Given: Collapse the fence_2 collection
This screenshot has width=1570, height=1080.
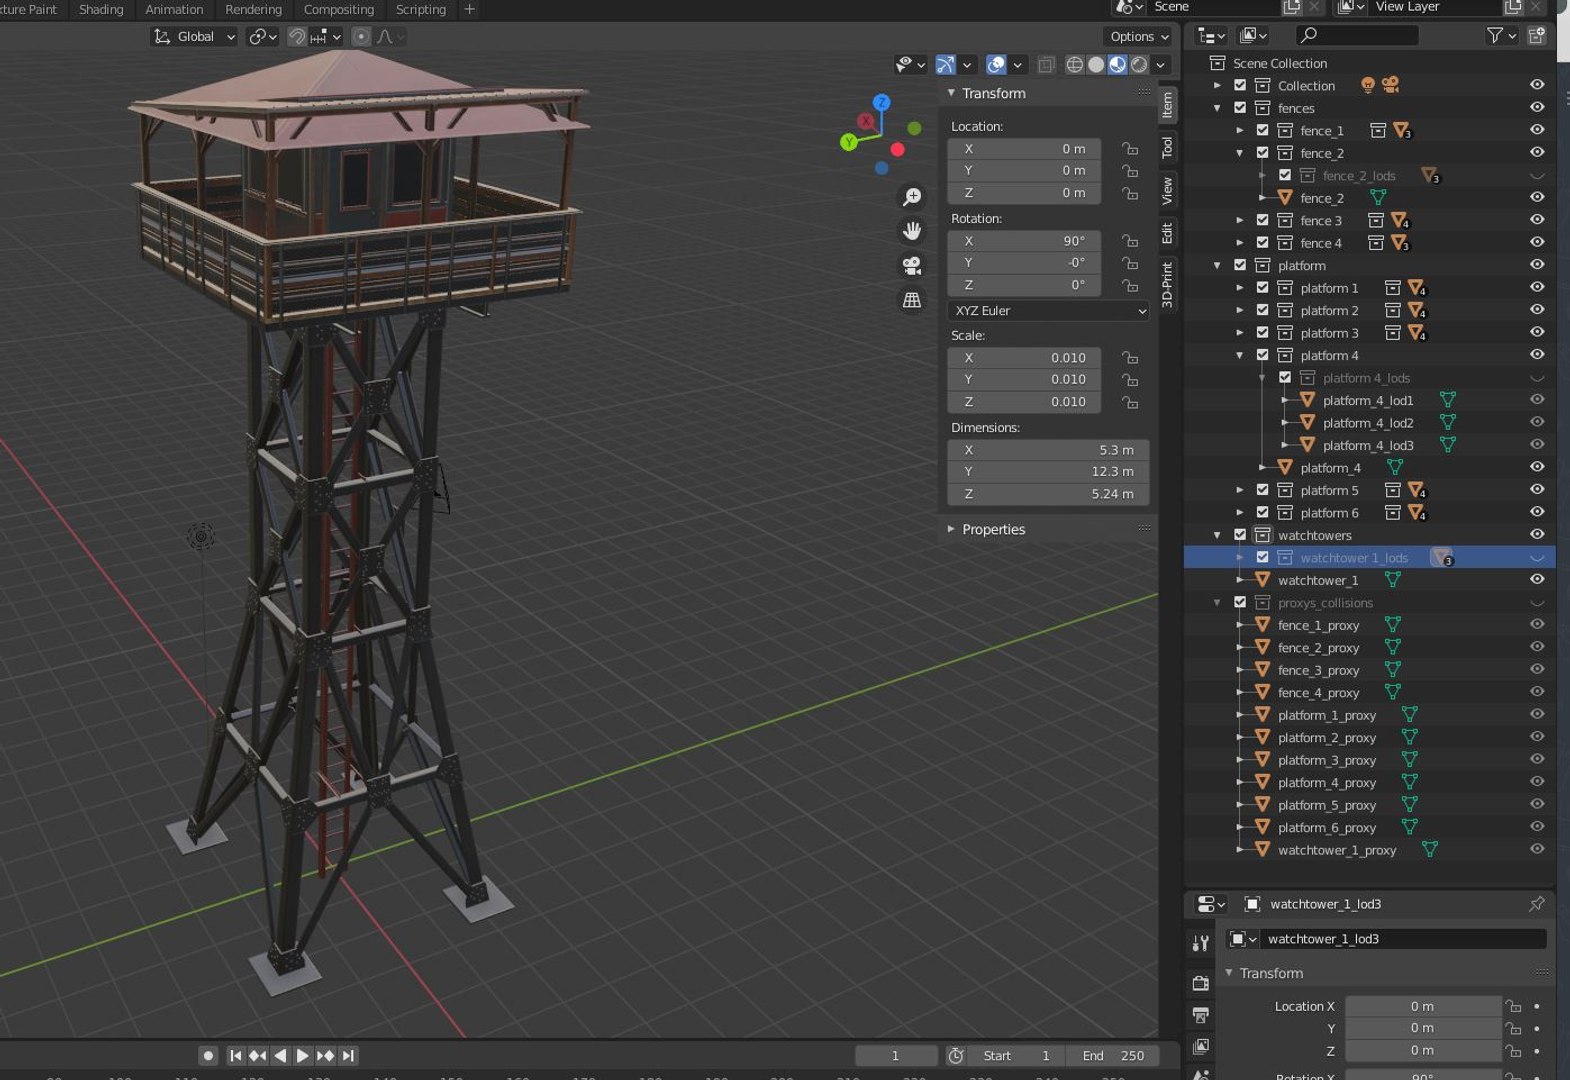Looking at the screenshot, I should 1240,153.
